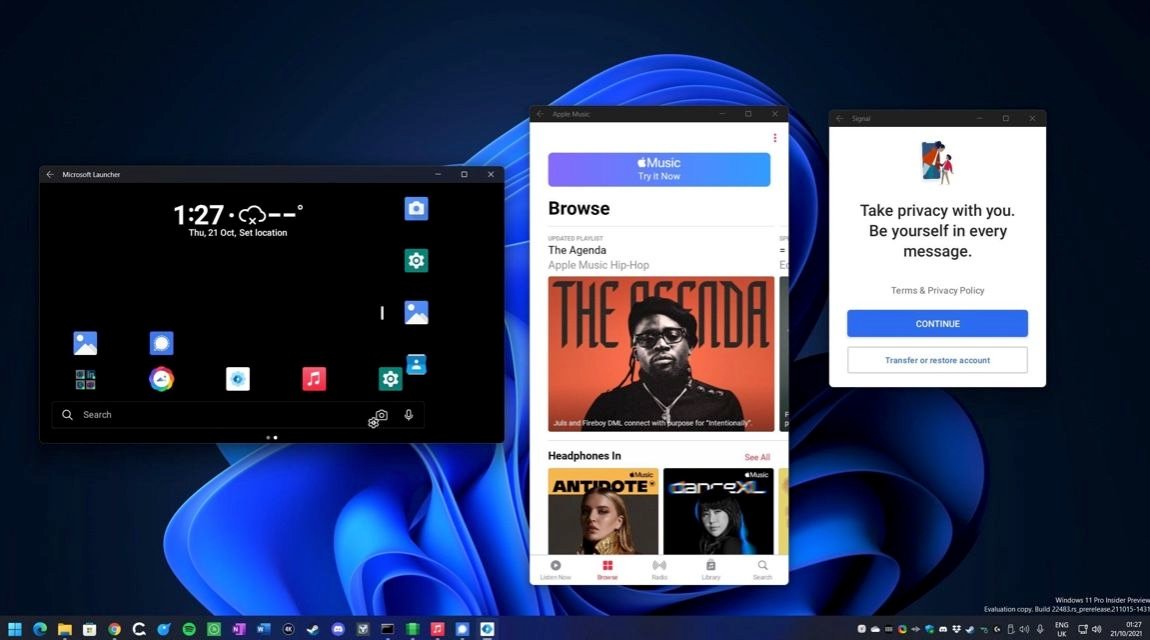Click Transfer or restore account in Signal
This screenshot has width=1150, height=640.
[937, 360]
